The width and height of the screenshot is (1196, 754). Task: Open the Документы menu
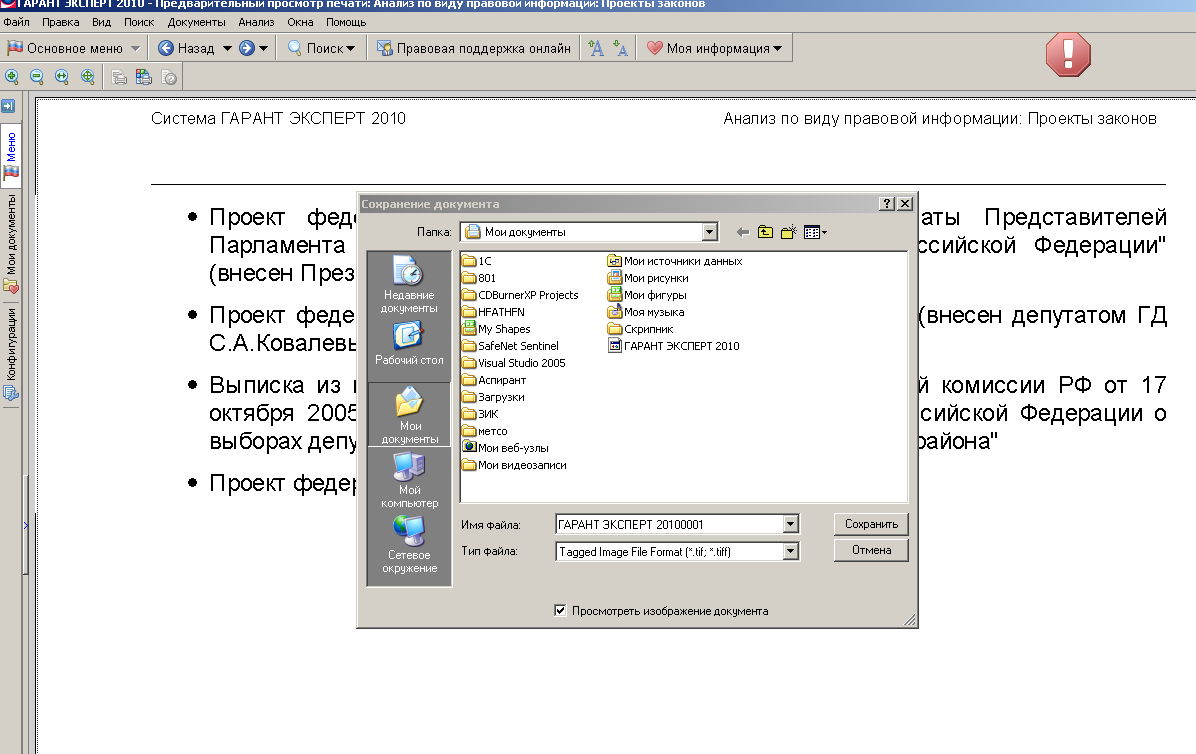click(x=197, y=22)
